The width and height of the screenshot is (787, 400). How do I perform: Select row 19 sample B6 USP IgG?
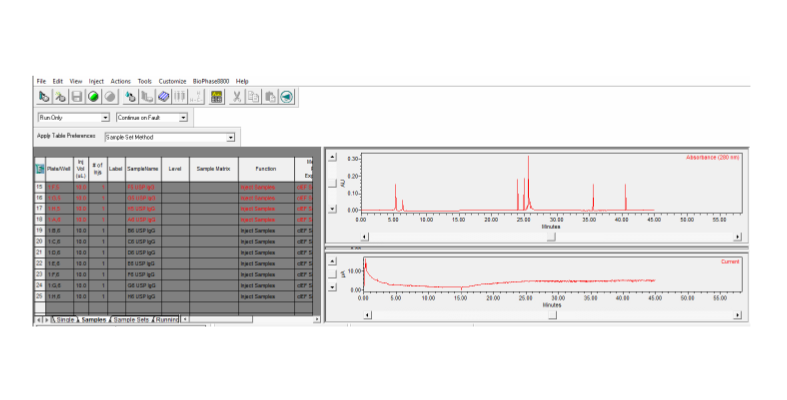point(140,230)
